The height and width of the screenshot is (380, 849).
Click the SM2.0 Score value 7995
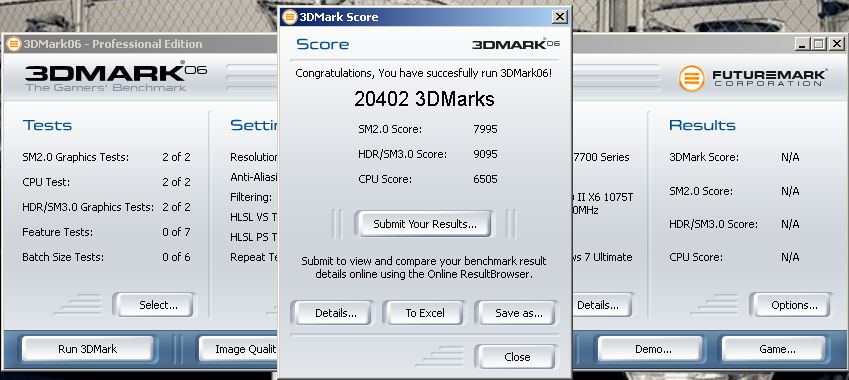485,129
